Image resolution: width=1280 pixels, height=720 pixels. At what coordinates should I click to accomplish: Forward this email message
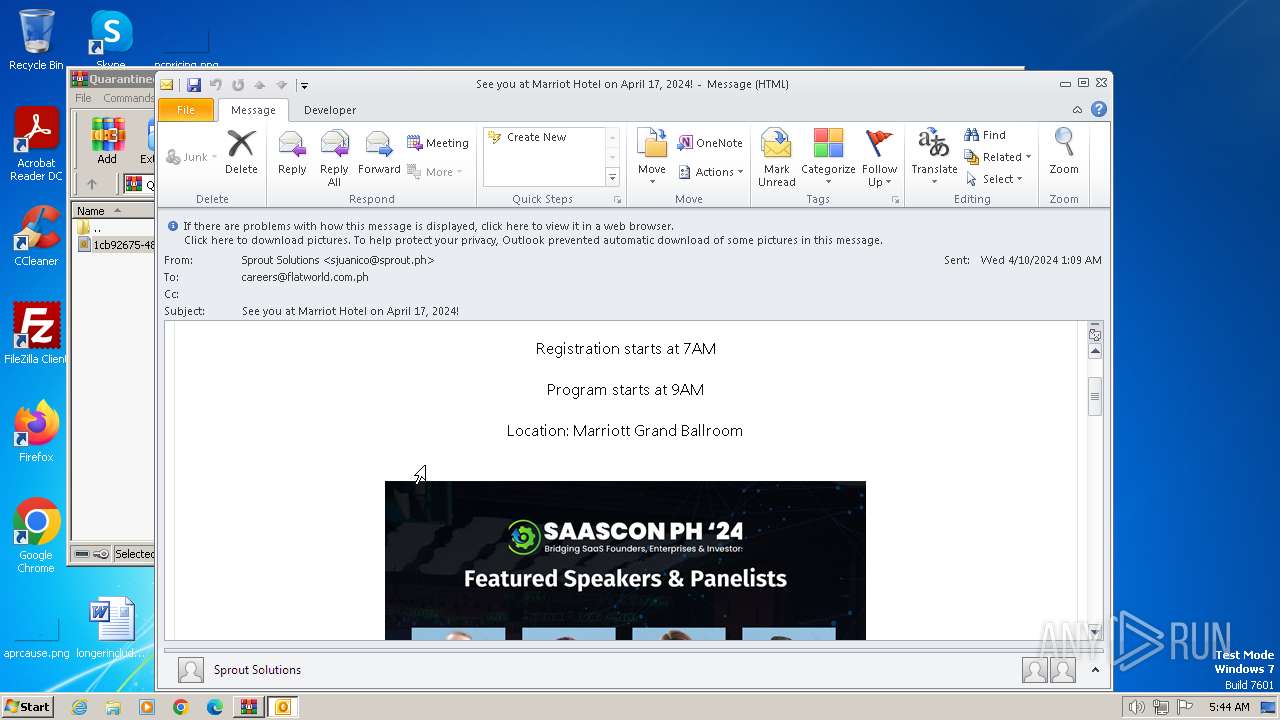[379, 152]
